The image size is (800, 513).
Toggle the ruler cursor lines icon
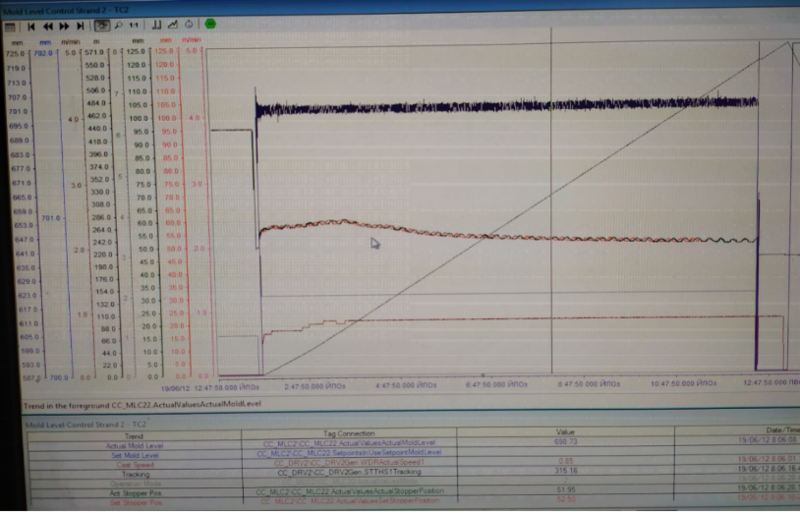click(156, 24)
